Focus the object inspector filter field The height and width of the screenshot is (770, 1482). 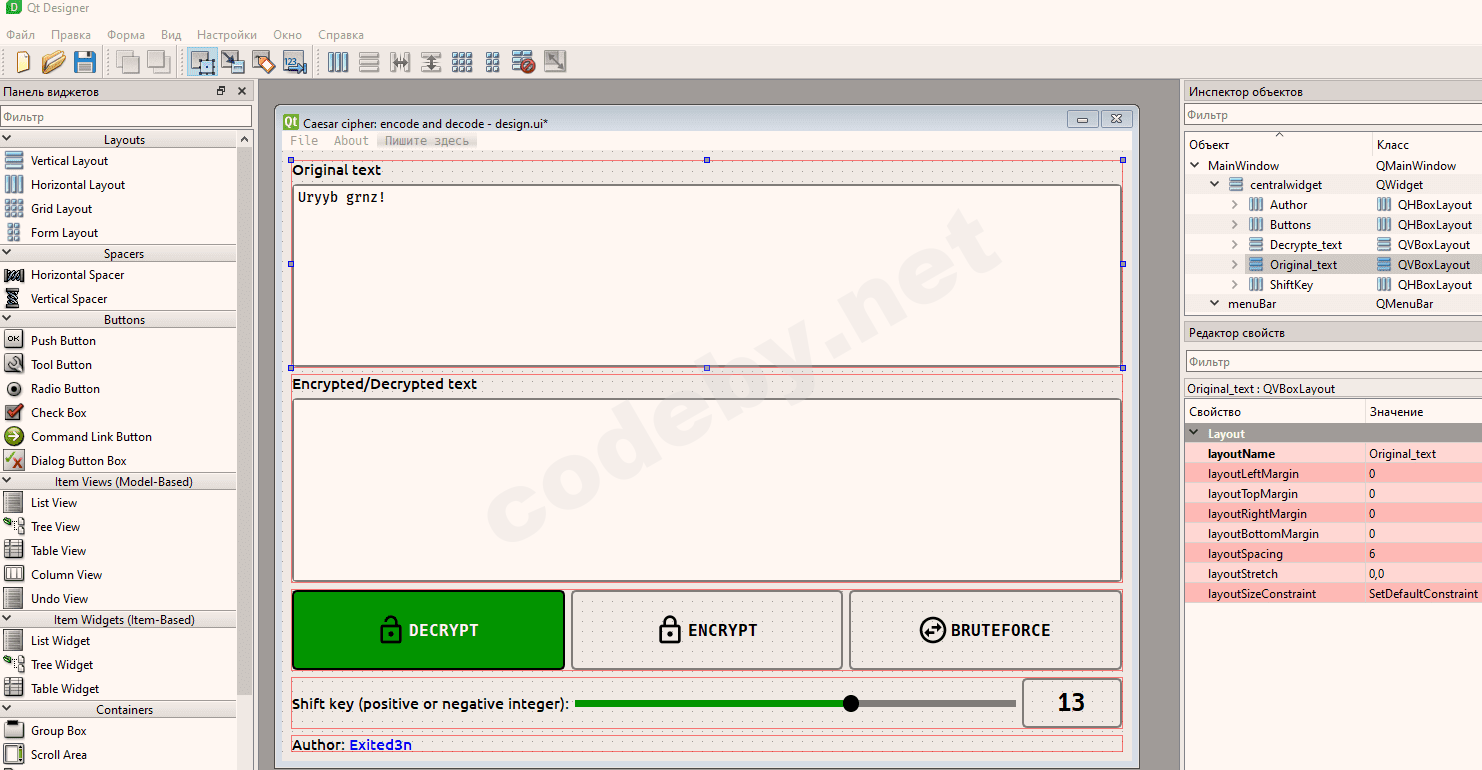(1333, 116)
